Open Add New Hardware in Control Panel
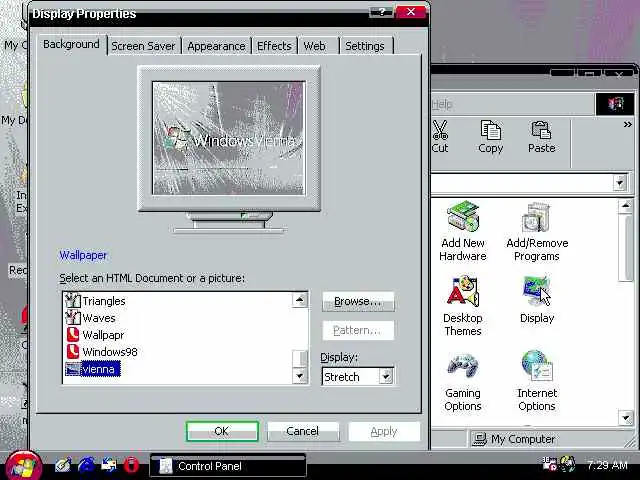Viewport: 640px width, 480px height. 462,231
